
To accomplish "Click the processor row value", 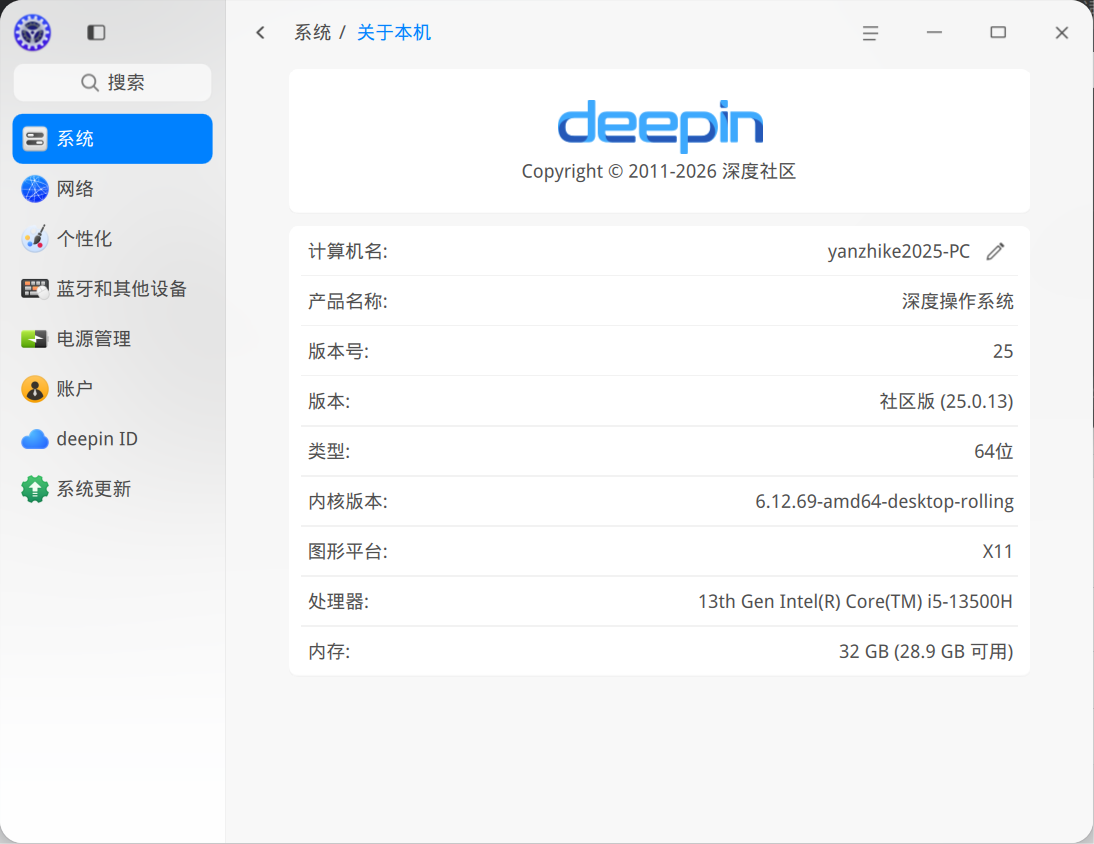I will pos(855,602).
